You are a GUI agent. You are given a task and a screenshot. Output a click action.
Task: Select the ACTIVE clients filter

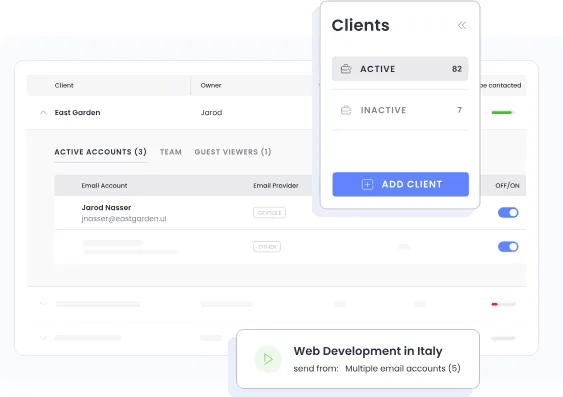(400, 69)
